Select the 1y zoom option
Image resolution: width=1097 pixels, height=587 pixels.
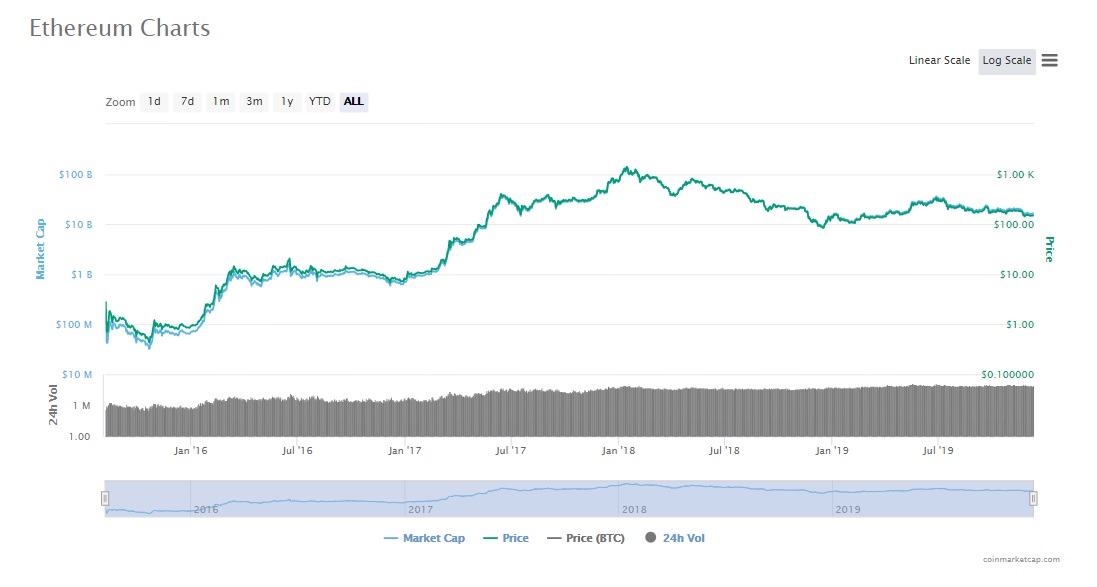click(287, 101)
